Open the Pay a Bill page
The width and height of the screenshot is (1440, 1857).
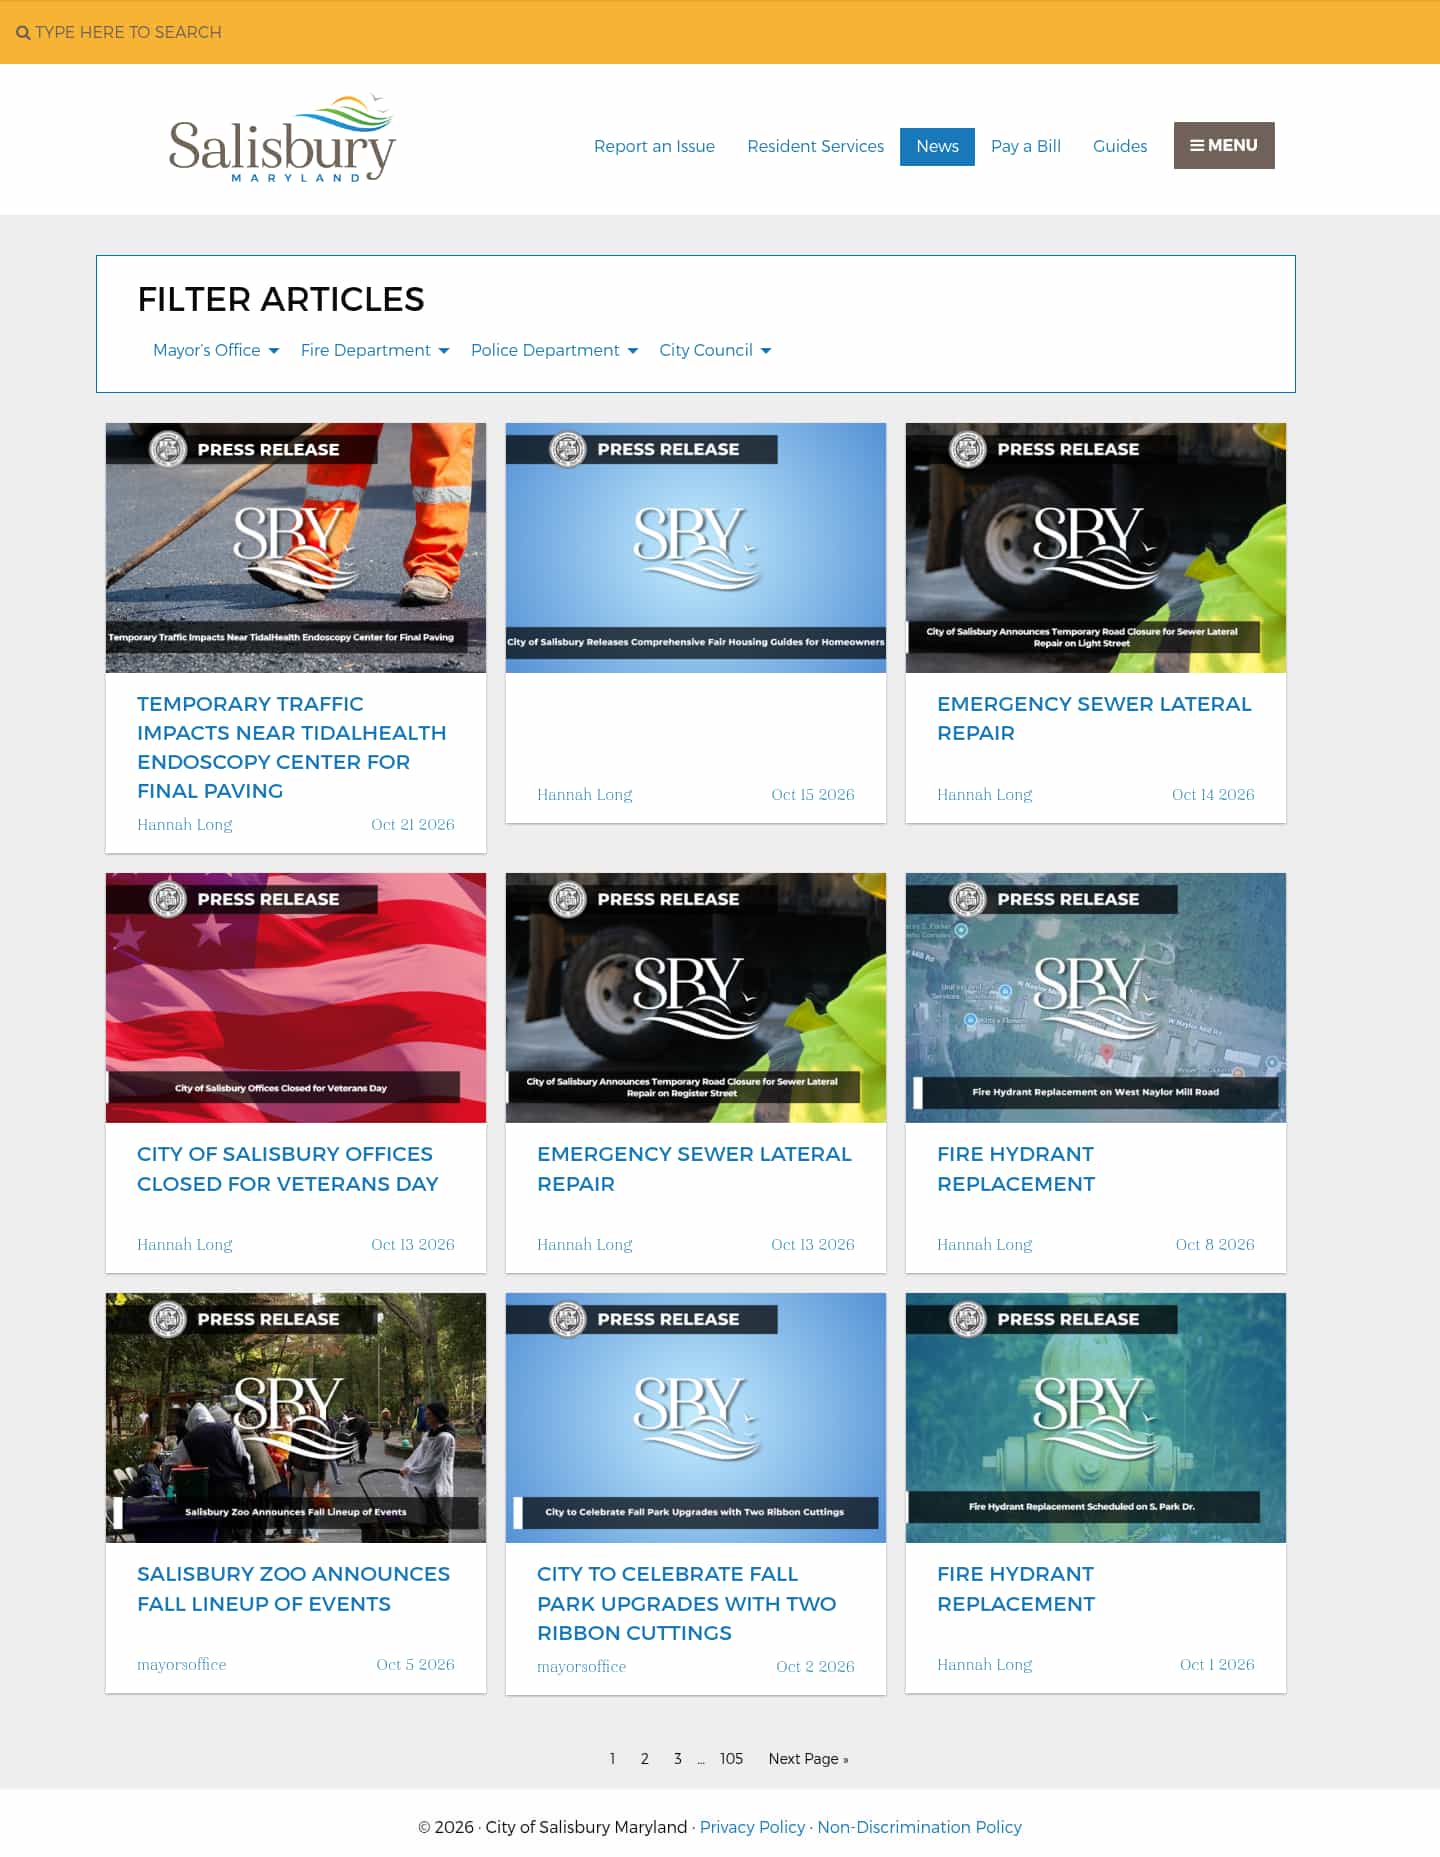1026,146
